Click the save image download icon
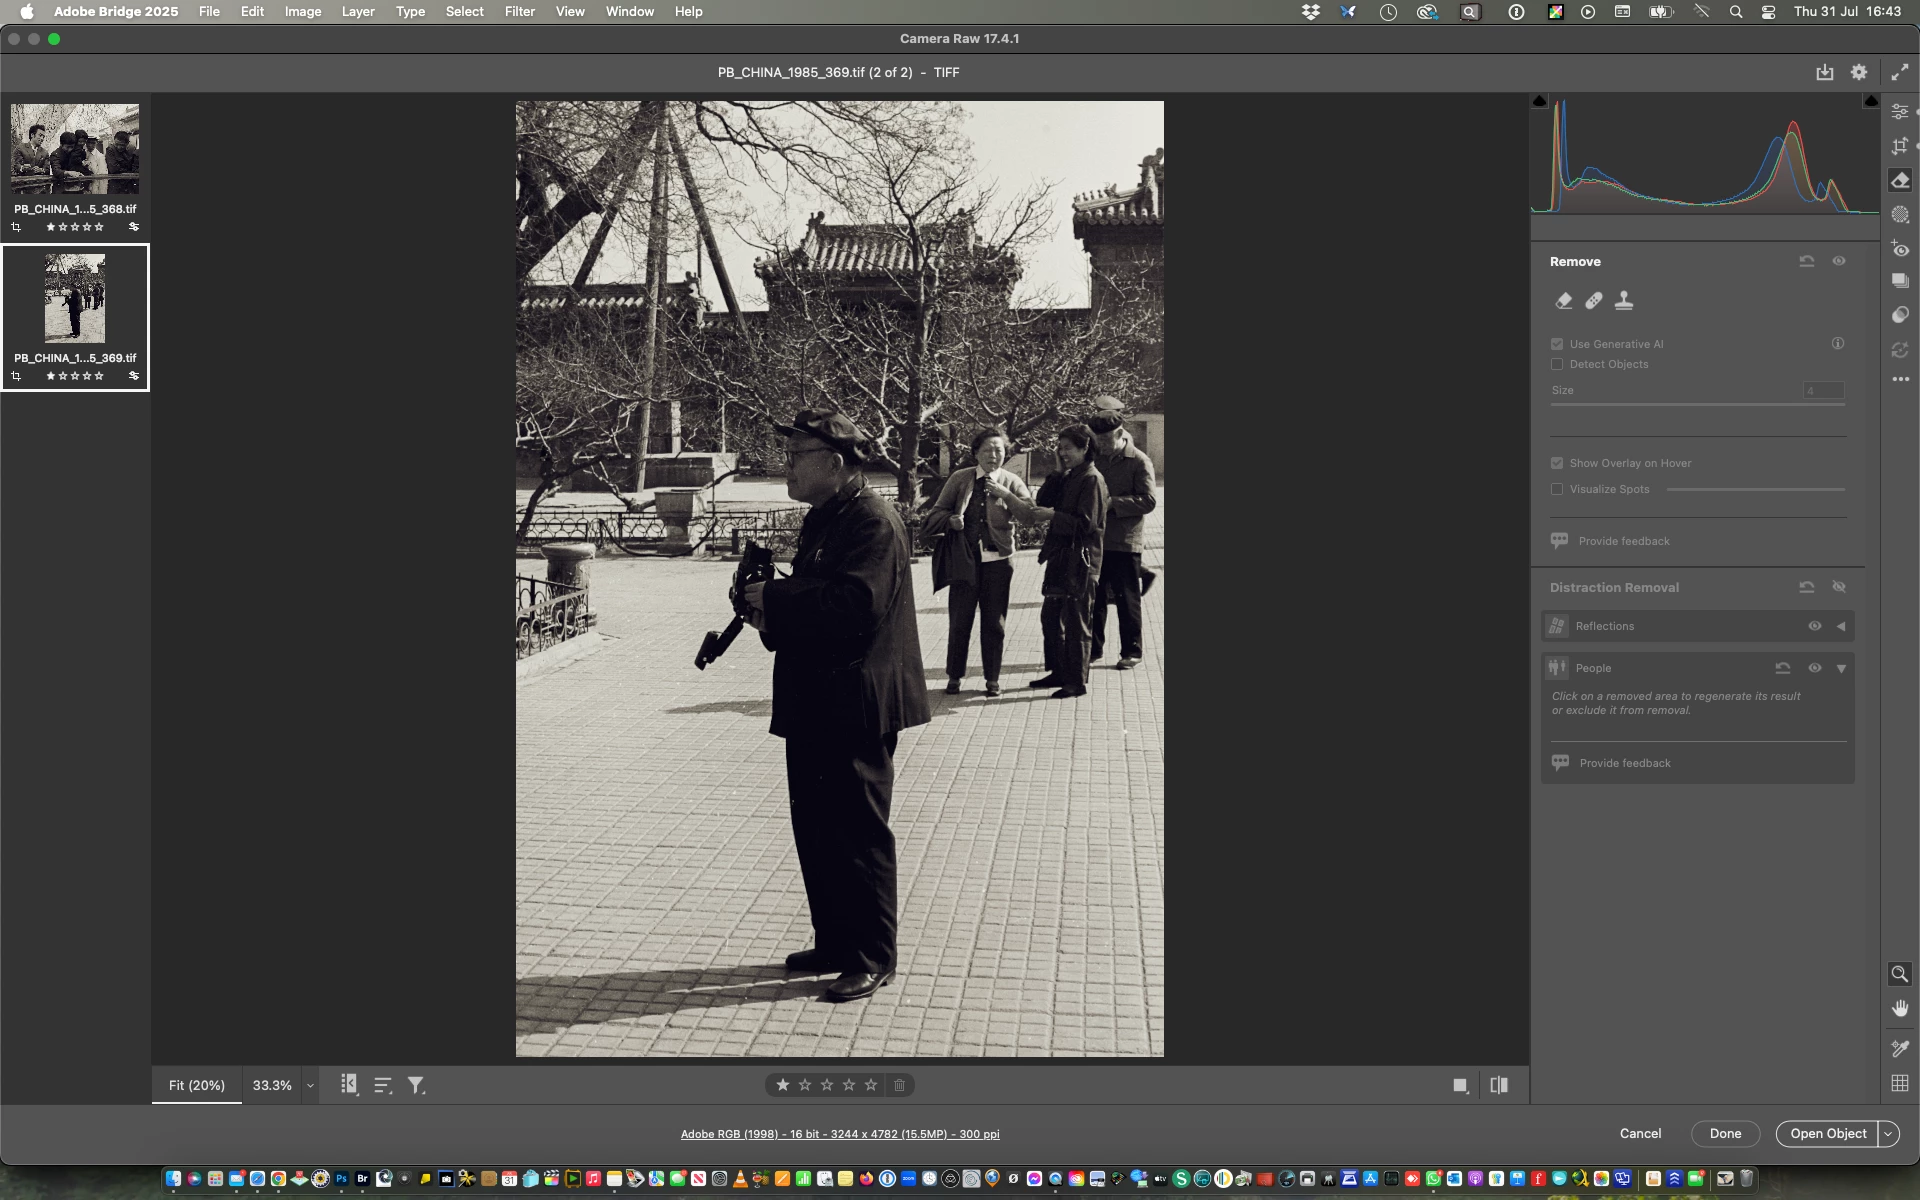Screen dimensions: 1920x1200 [x=1825, y=72]
